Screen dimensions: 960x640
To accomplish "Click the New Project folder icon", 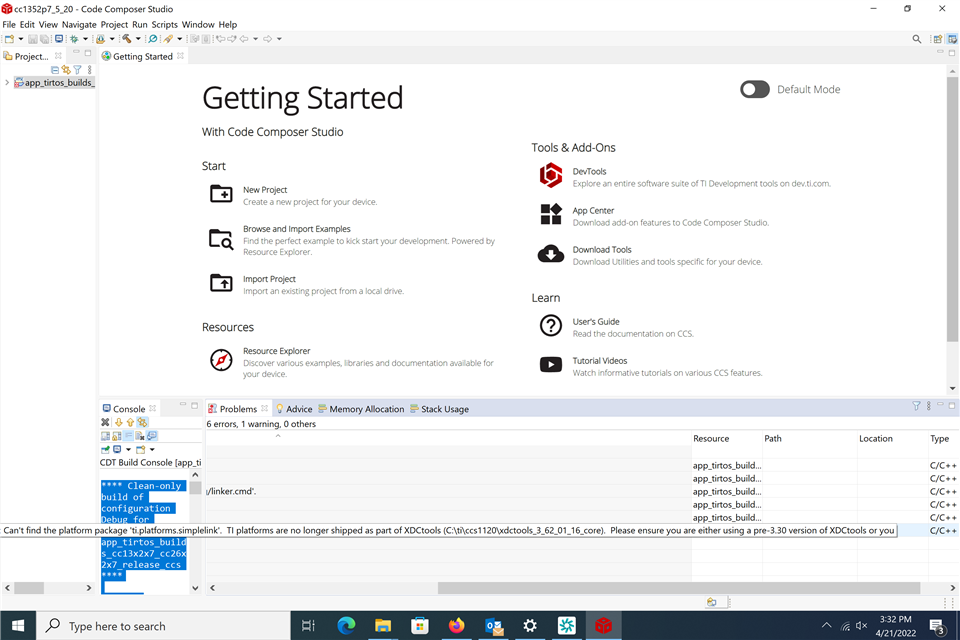I will pos(221,194).
